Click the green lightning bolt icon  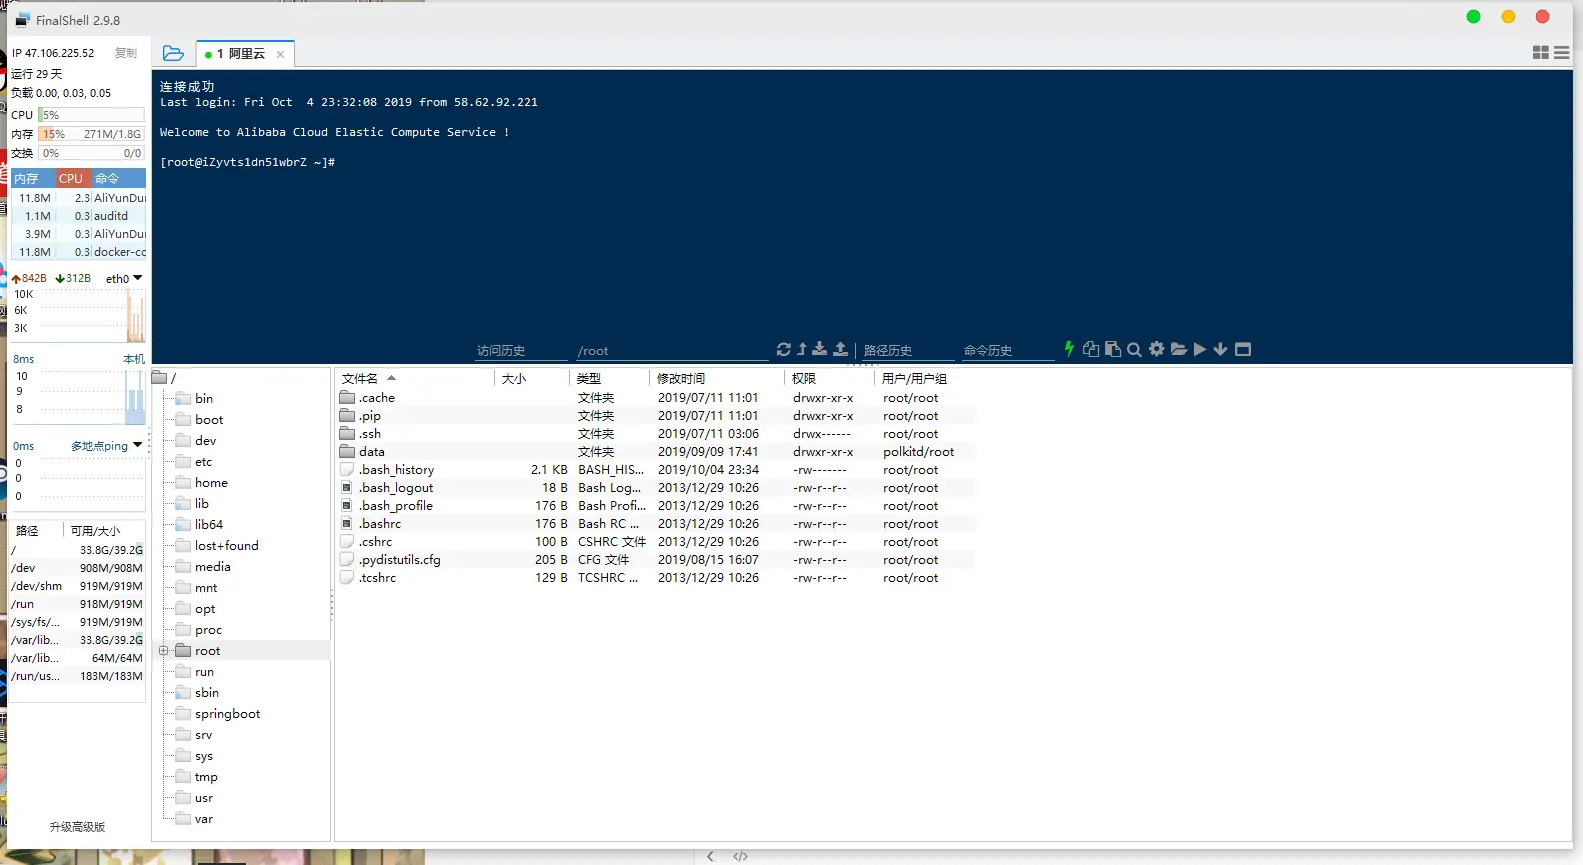[x=1069, y=349]
